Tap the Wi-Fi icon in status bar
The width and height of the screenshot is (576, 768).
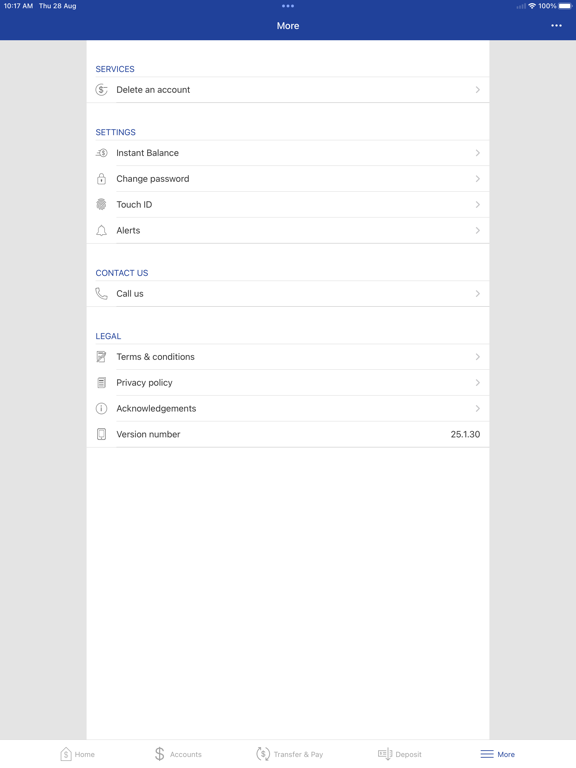pos(532,6)
